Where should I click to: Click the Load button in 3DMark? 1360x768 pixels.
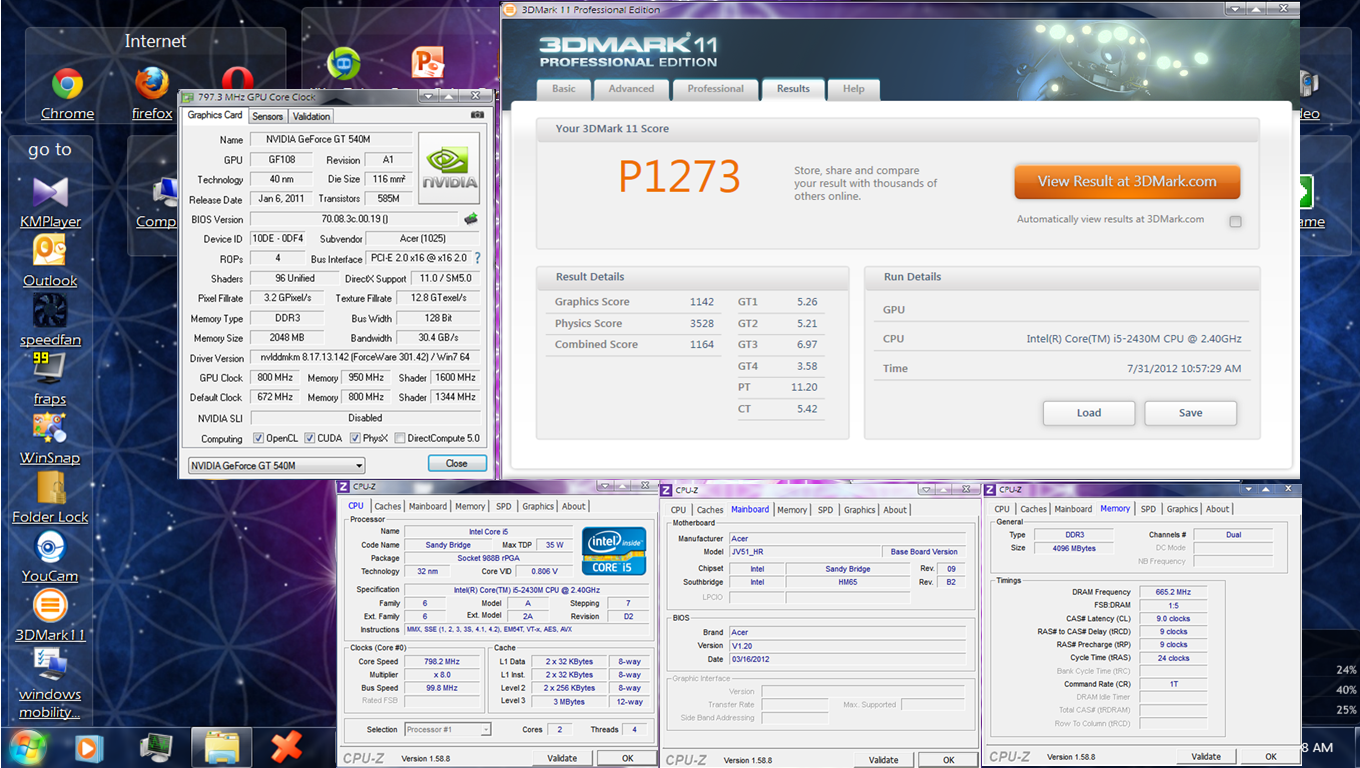(1089, 413)
